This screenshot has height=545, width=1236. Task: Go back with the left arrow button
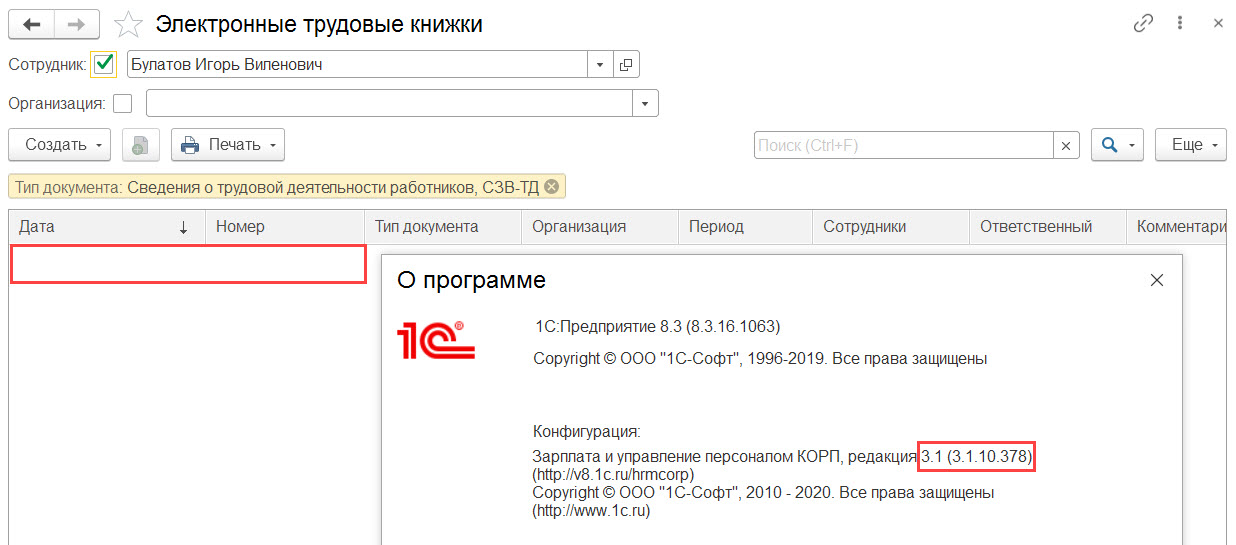click(x=30, y=24)
